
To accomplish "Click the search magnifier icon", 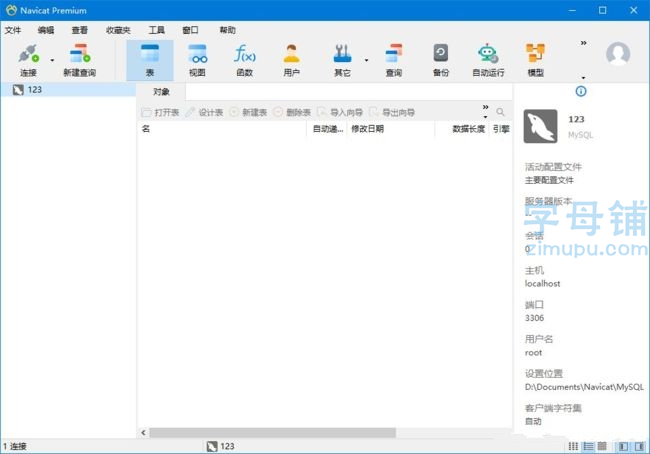I will (500, 112).
